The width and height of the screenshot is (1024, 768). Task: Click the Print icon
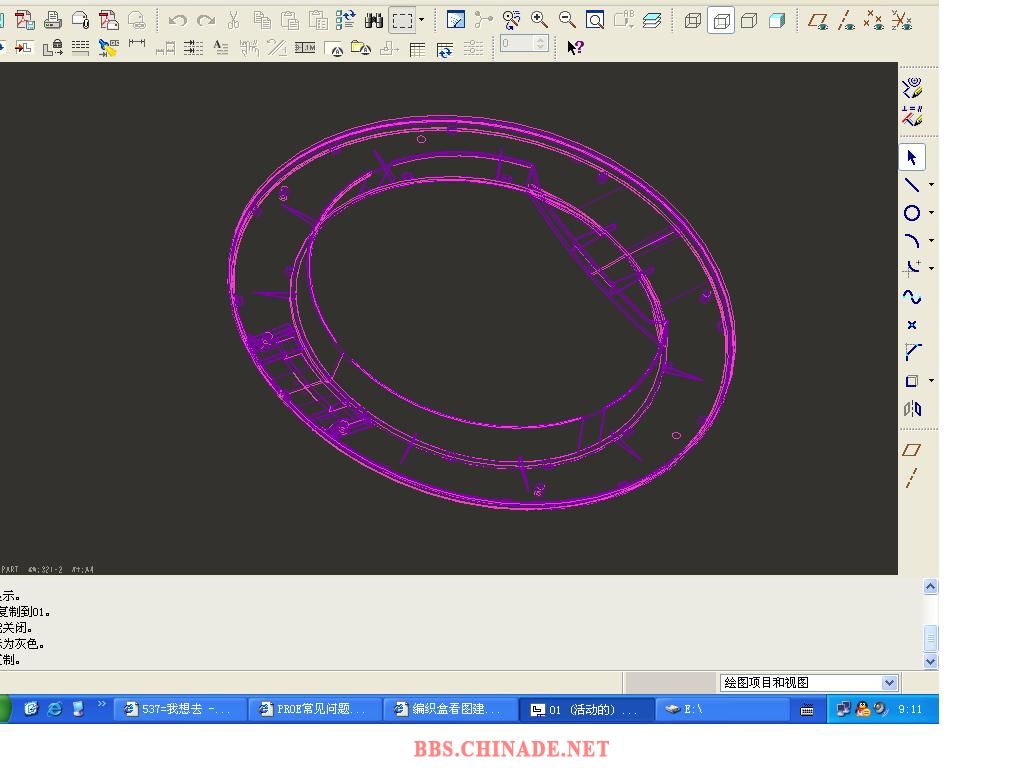click(53, 20)
